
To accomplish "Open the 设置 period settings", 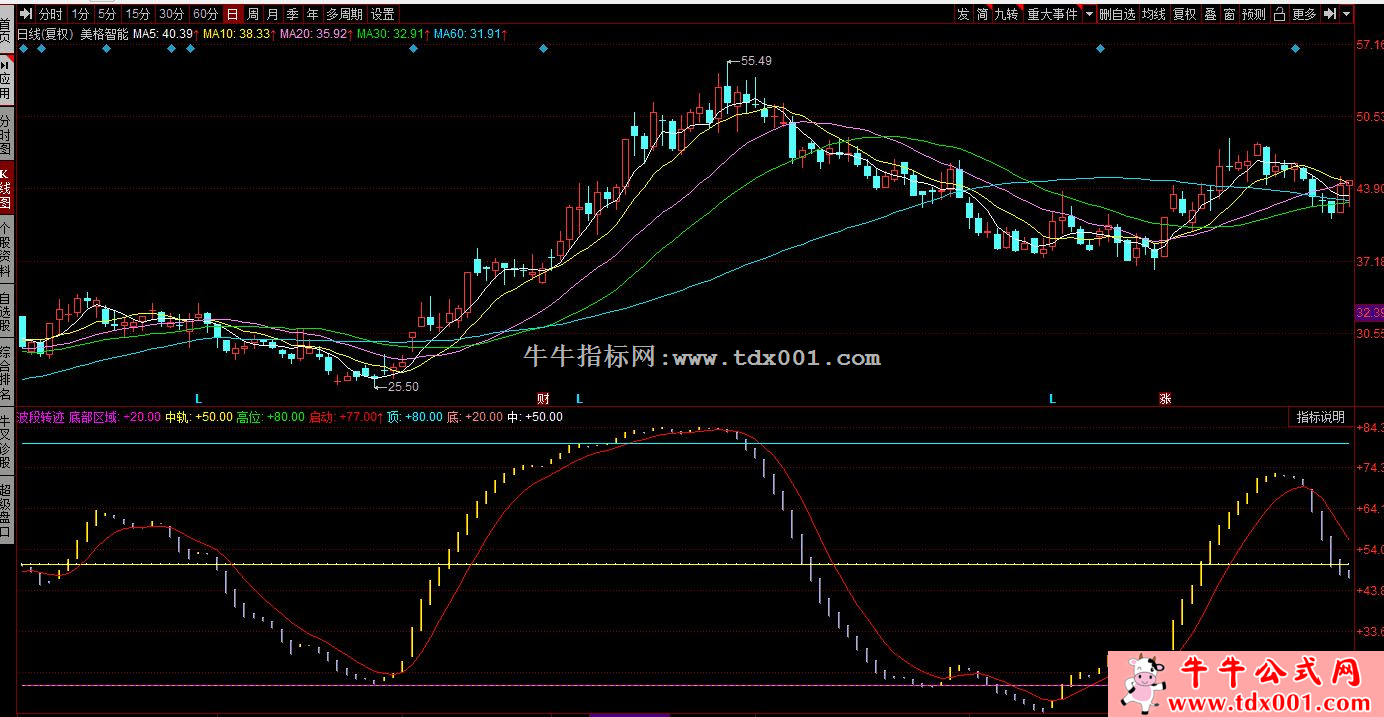I will (x=383, y=14).
